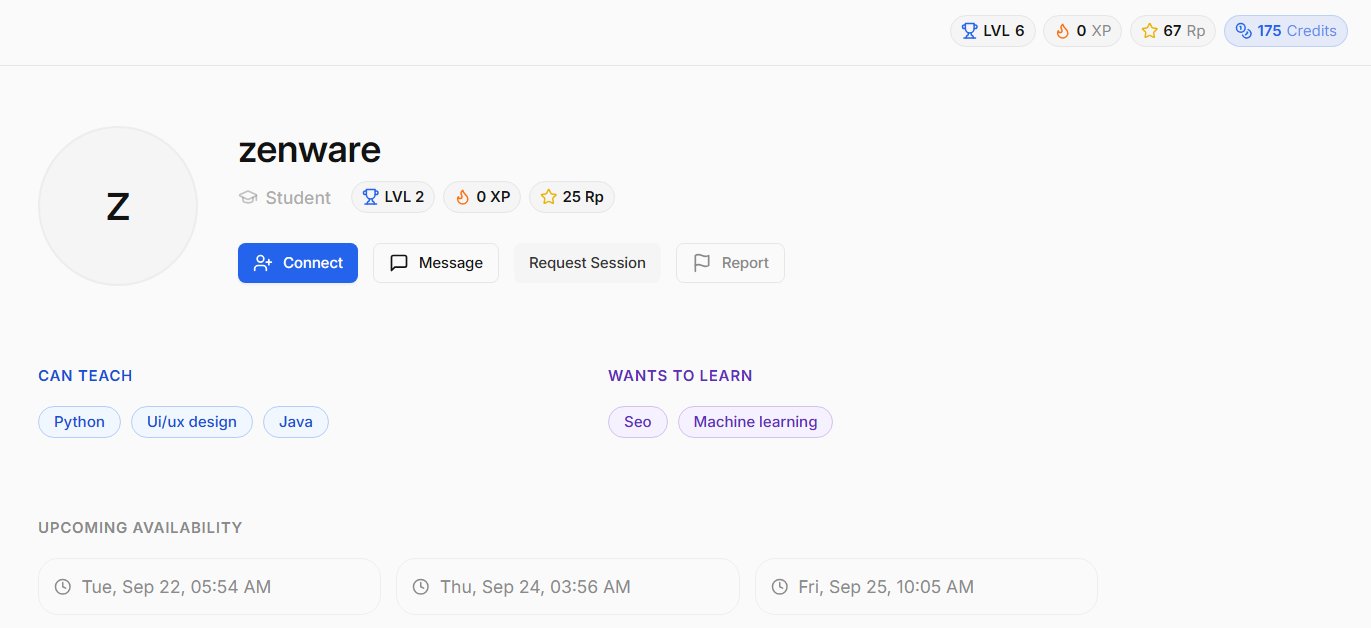
Task: Select the Seo learning tag
Action: [638, 422]
